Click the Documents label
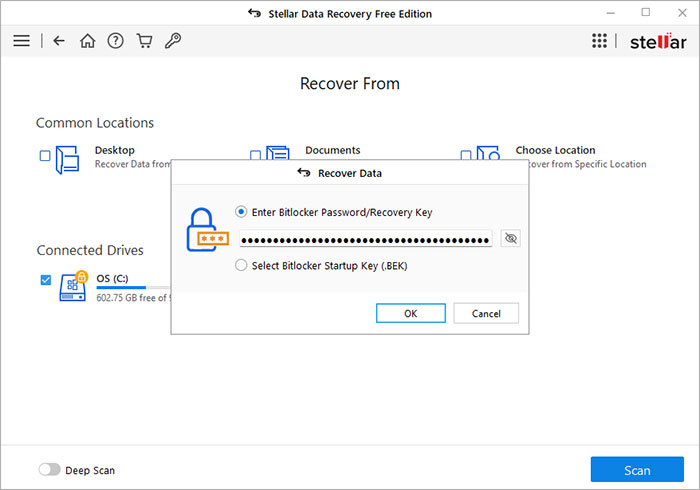The image size is (700, 490). (333, 150)
